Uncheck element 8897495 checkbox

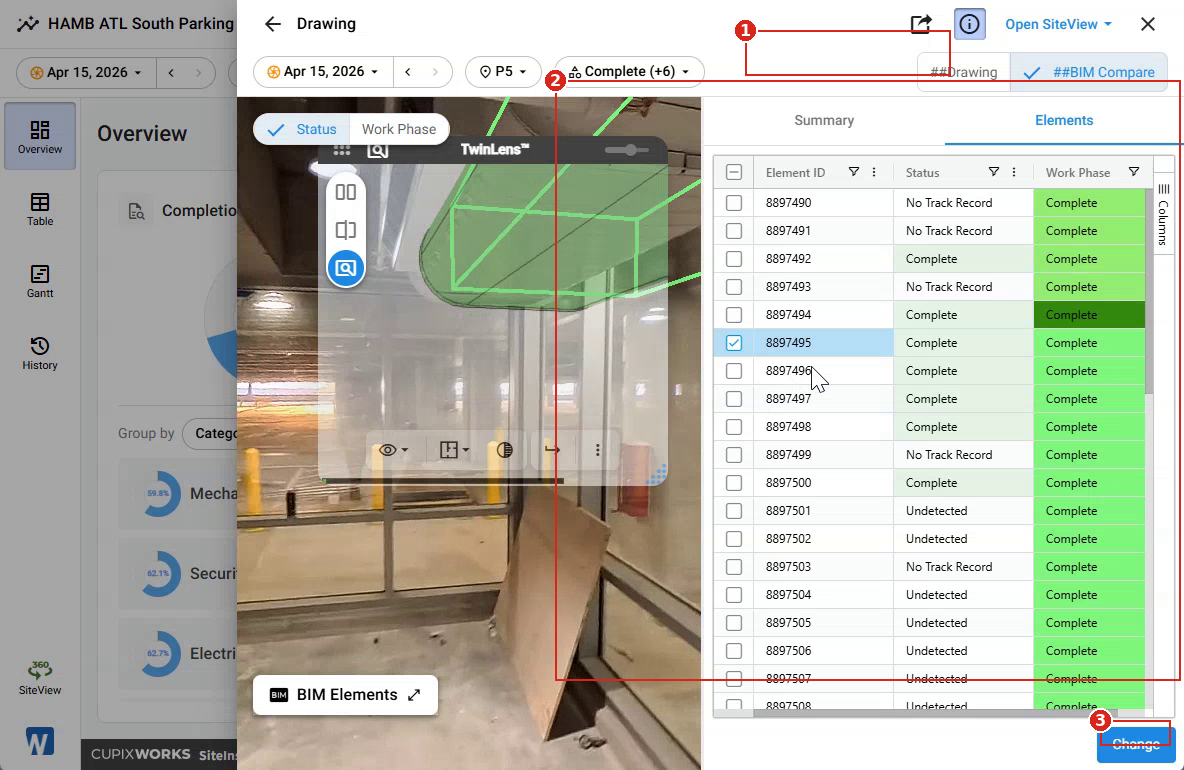(733, 343)
